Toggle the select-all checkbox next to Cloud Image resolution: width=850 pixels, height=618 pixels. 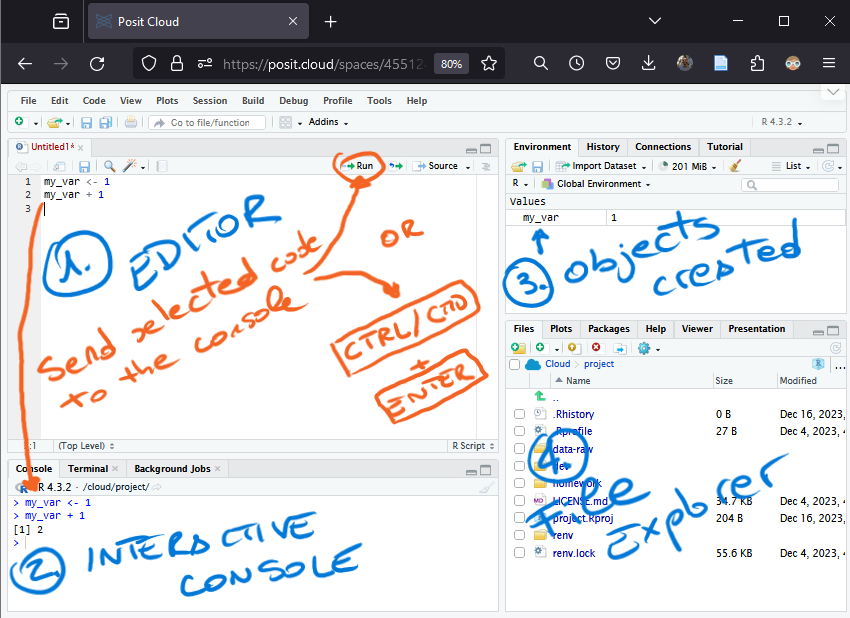(x=514, y=364)
